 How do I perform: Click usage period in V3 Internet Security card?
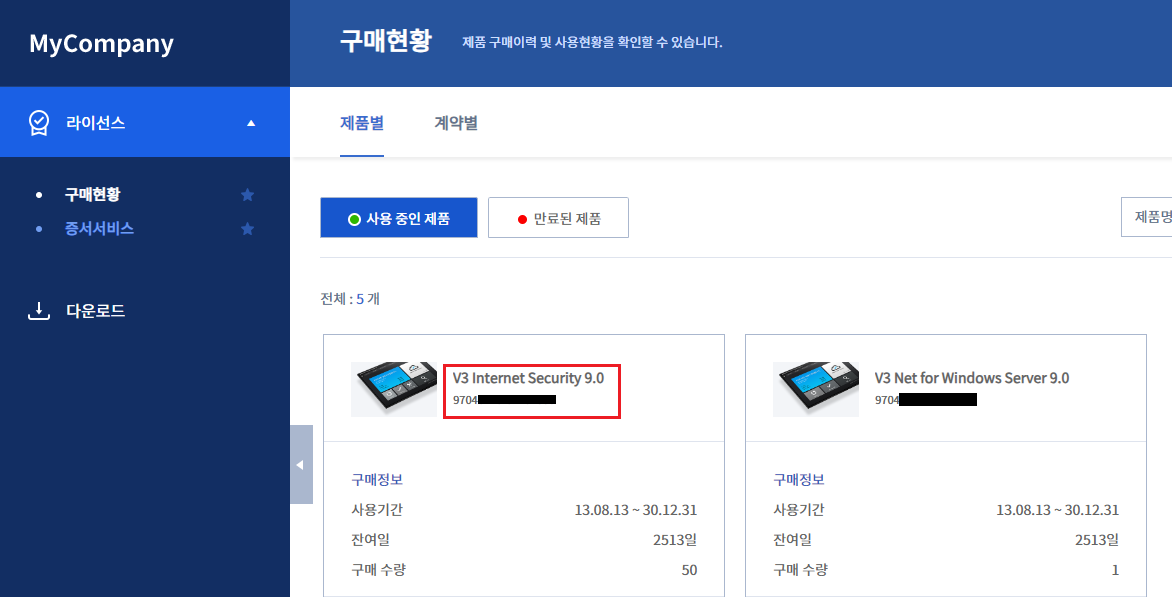[636, 510]
